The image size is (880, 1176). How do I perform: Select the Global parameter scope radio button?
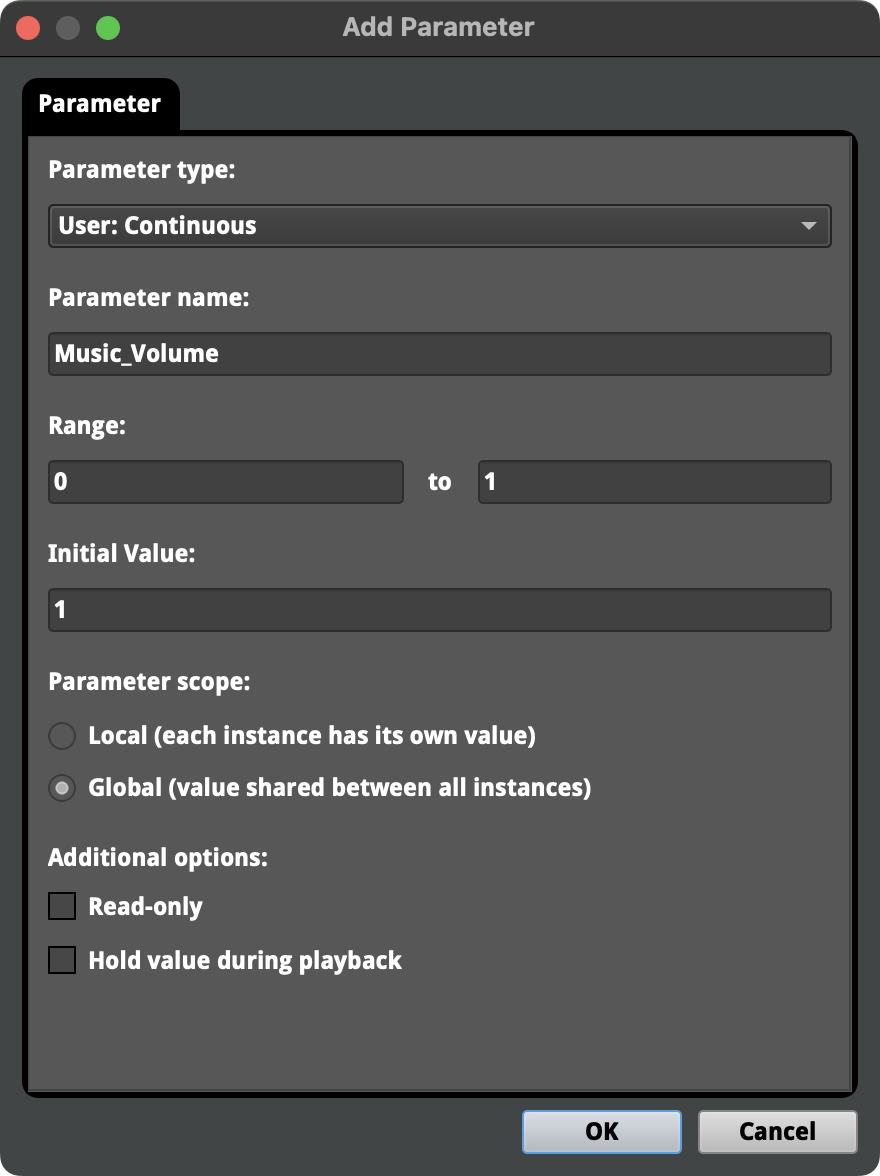tap(62, 789)
